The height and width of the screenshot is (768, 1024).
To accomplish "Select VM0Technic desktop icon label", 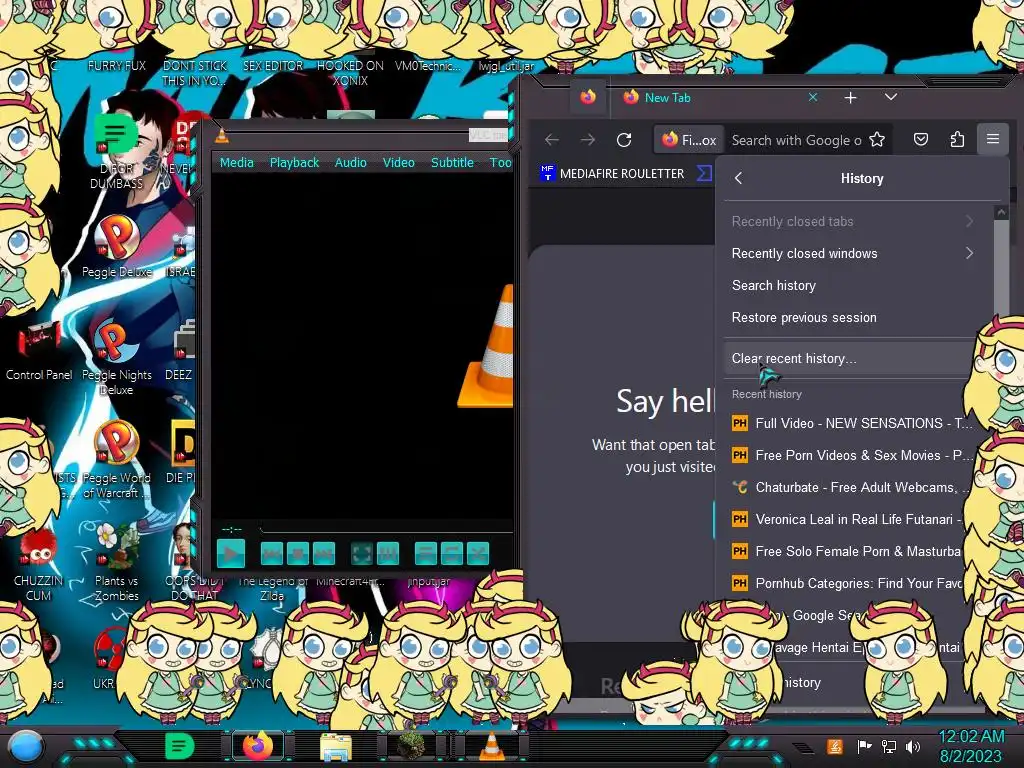I will point(428,66).
